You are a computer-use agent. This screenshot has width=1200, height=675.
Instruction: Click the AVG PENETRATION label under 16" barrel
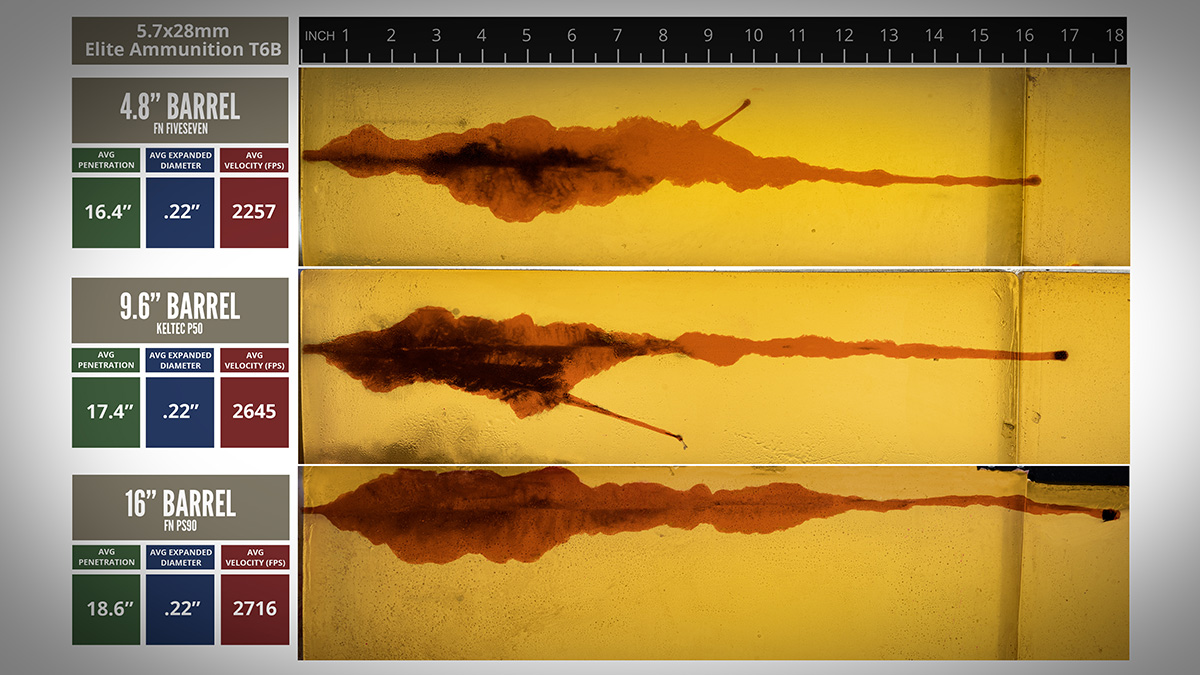point(106,557)
